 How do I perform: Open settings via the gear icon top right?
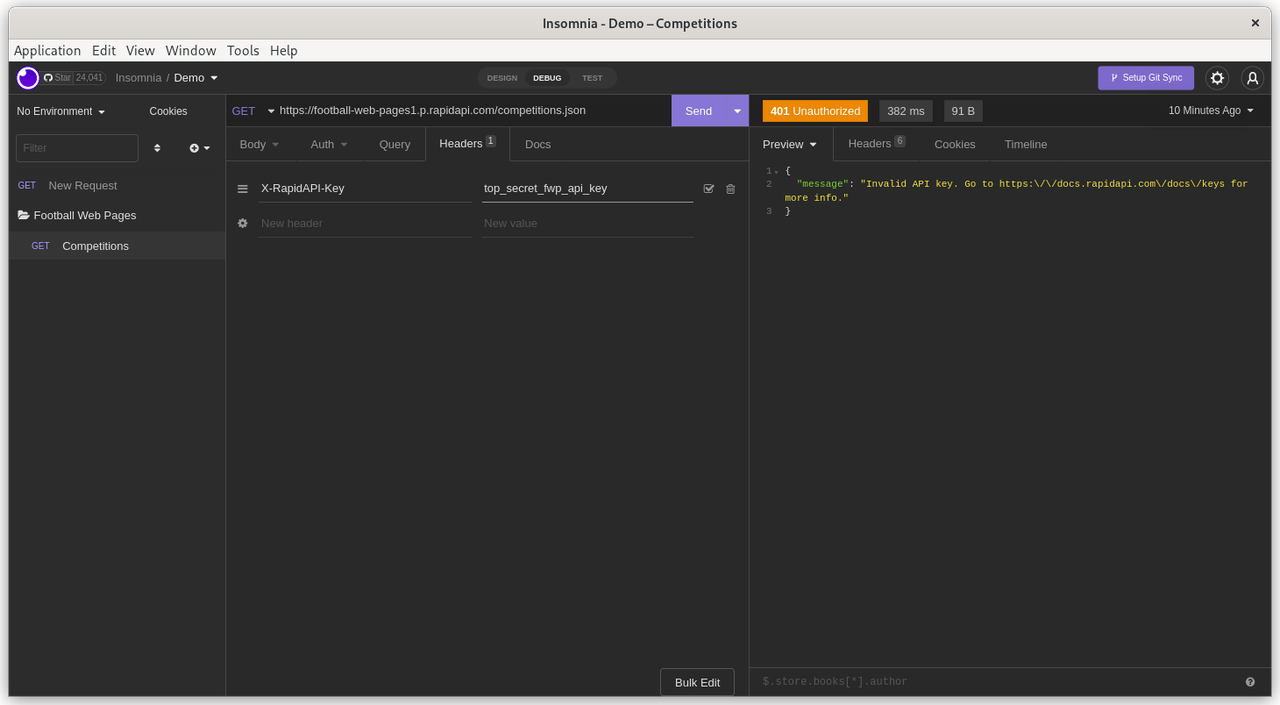pyautogui.click(x=1217, y=77)
